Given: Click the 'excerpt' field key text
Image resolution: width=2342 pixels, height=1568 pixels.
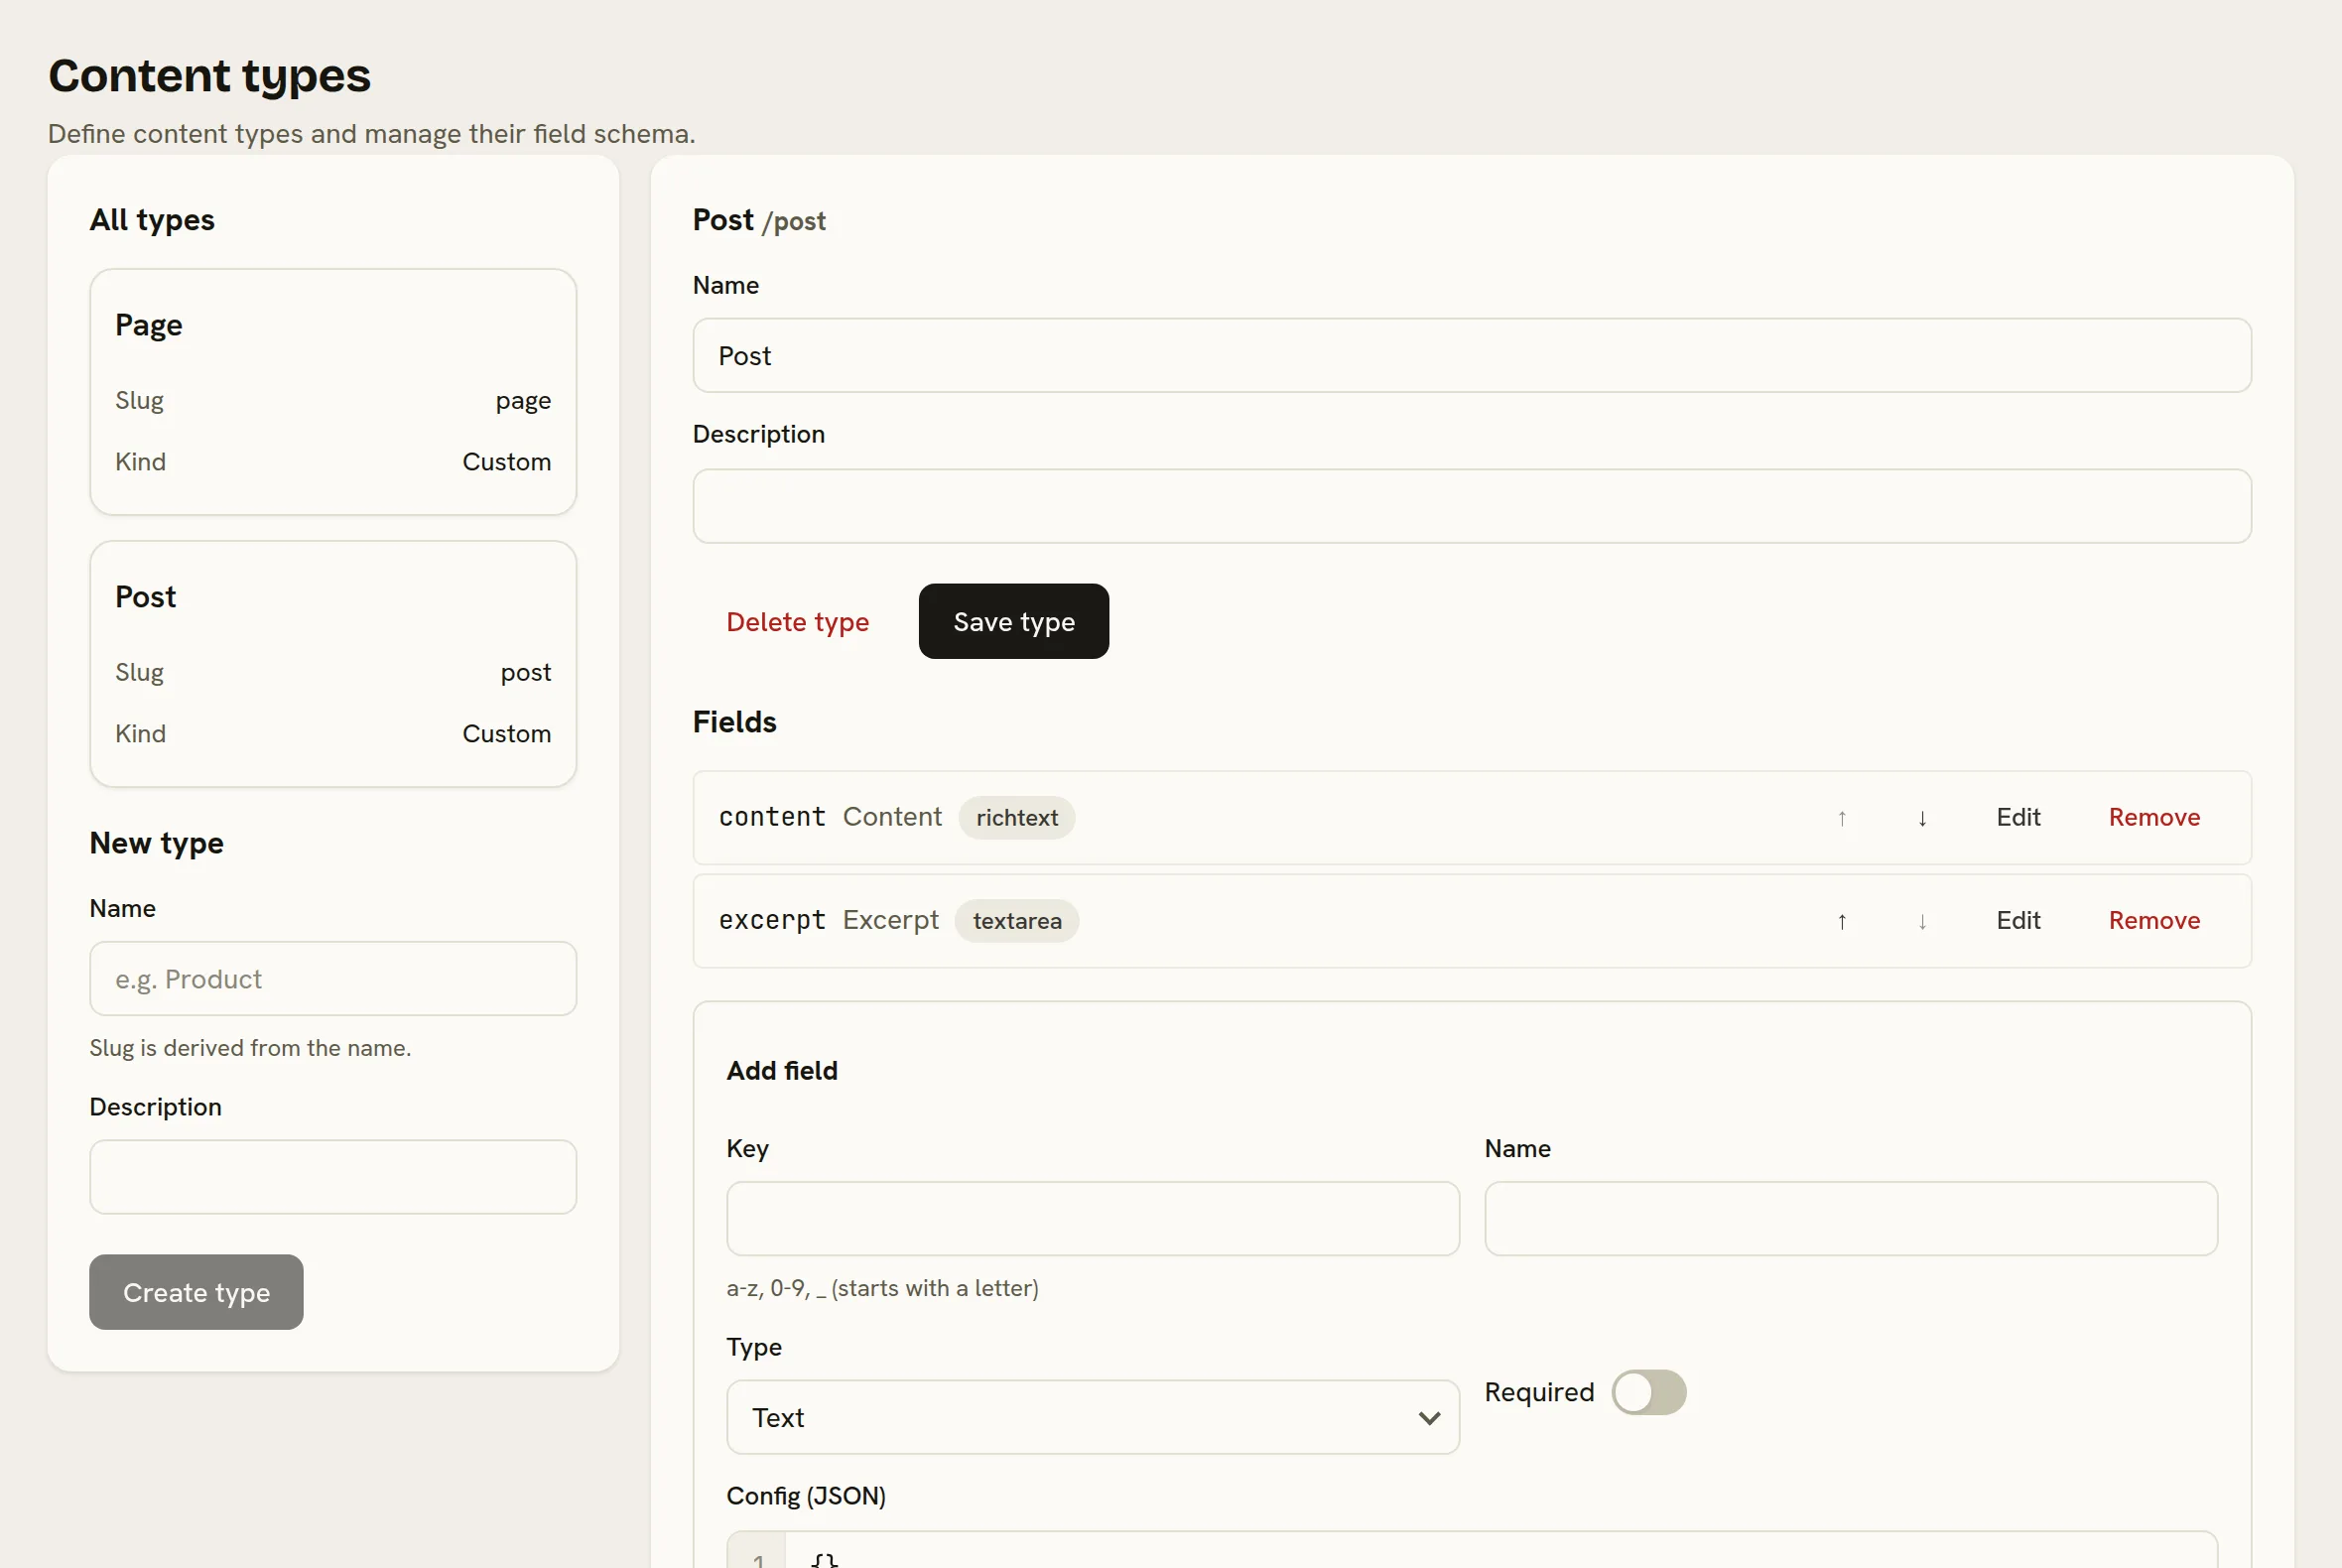Looking at the screenshot, I should pyautogui.click(x=772, y=920).
